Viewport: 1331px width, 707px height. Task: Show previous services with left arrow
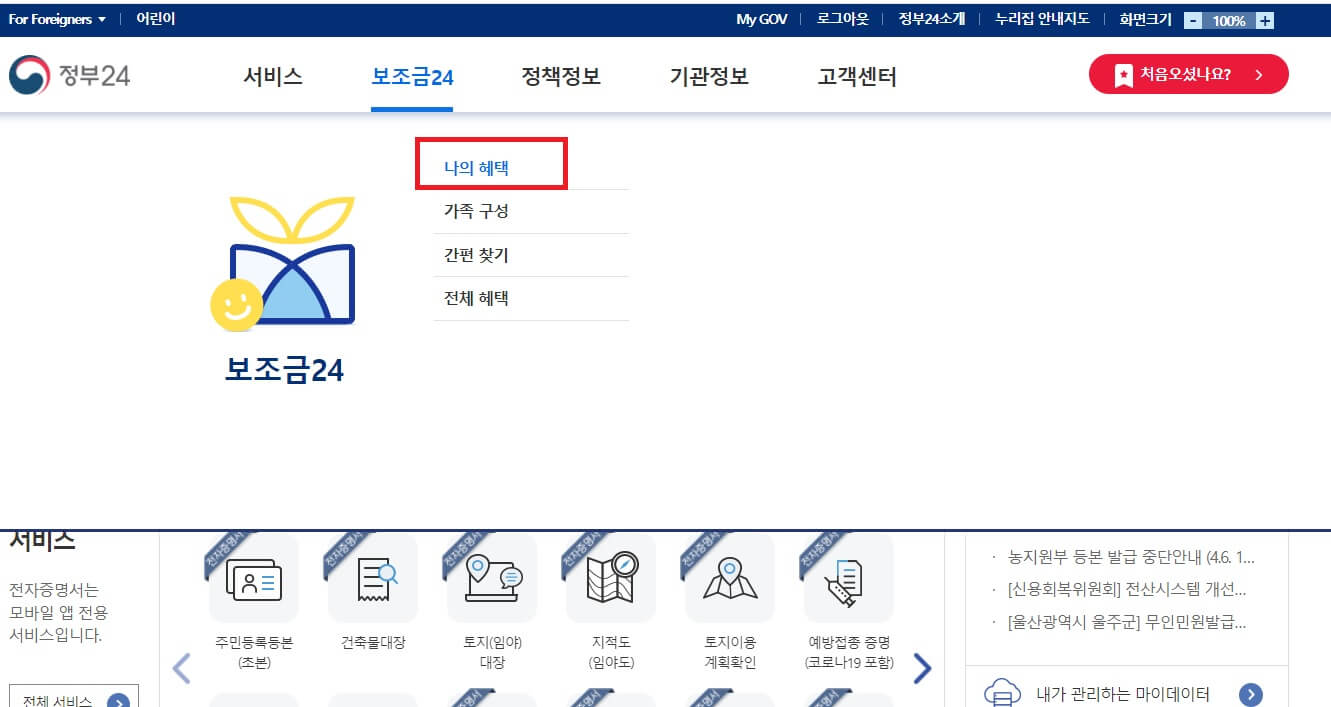click(x=182, y=668)
